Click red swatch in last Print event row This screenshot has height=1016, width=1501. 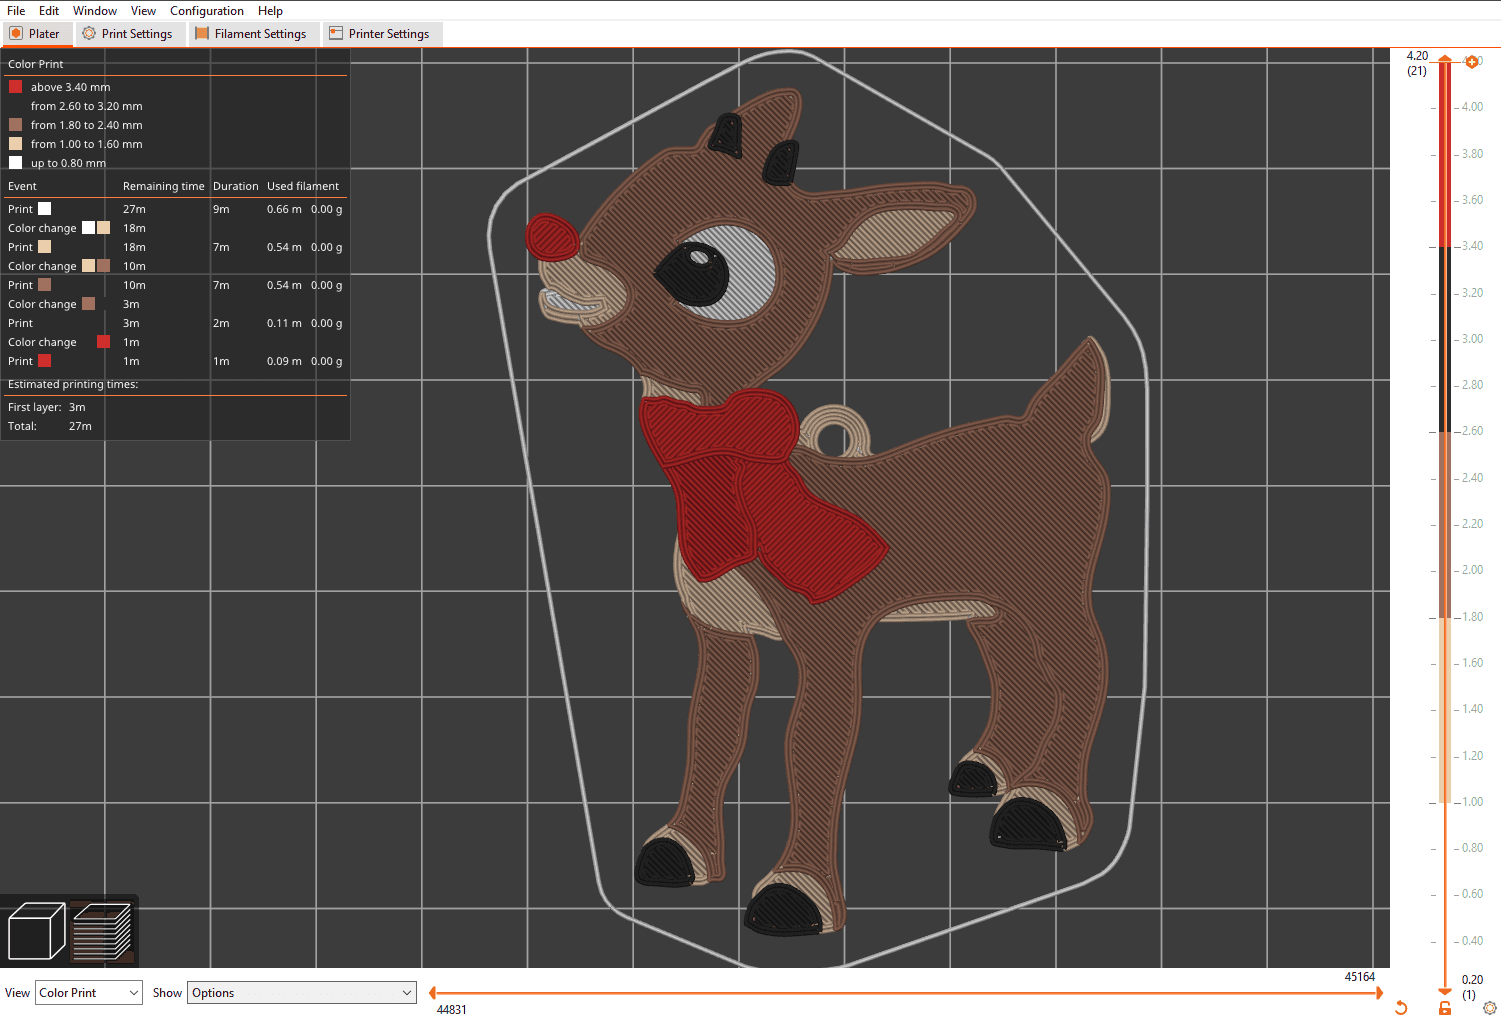[x=44, y=361]
